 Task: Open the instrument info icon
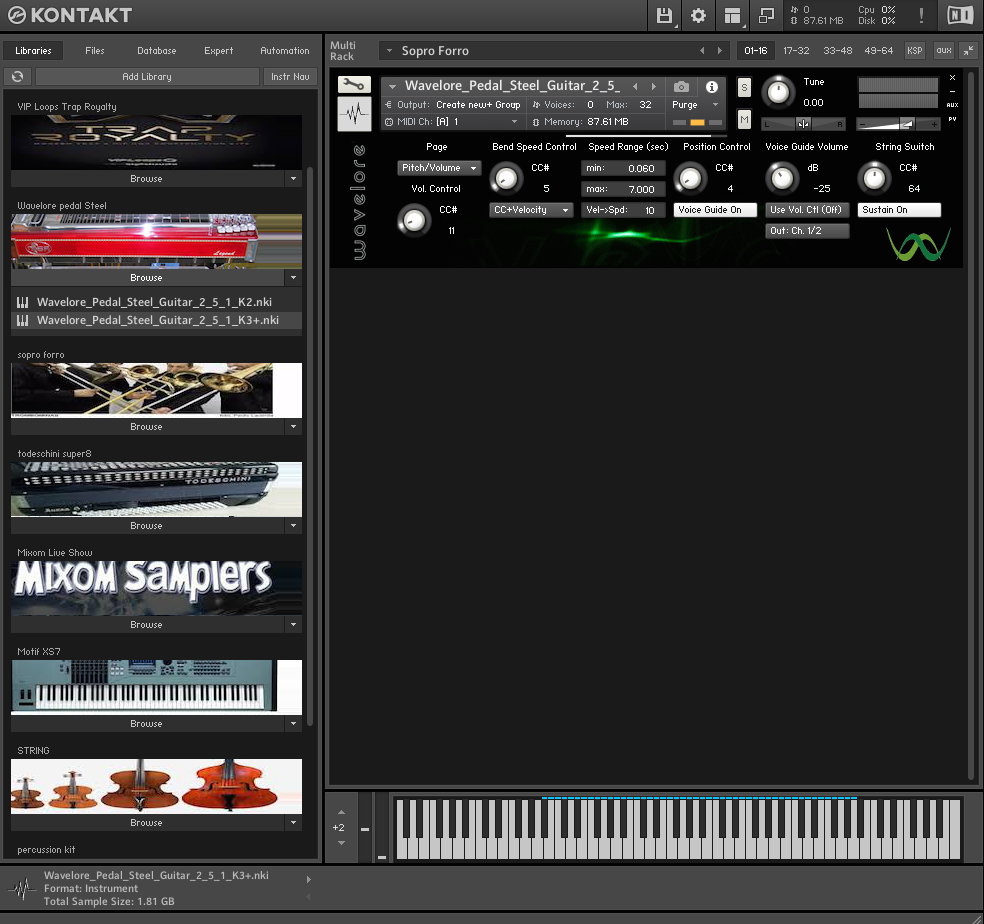[x=712, y=87]
